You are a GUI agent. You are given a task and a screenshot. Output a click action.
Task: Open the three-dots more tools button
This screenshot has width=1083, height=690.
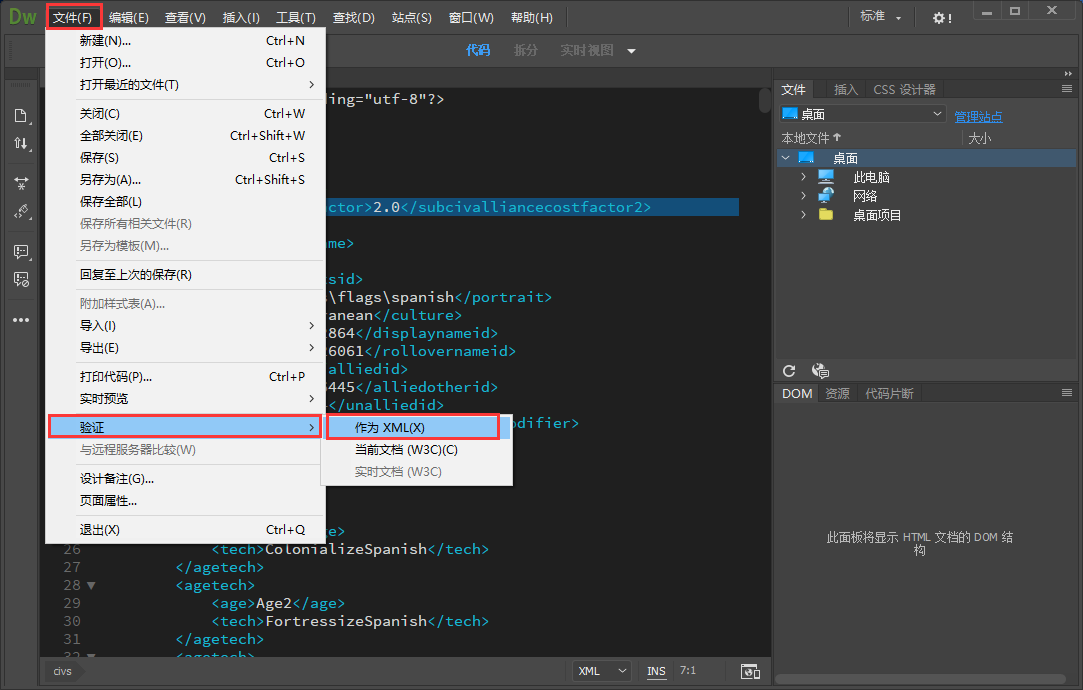[x=21, y=320]
